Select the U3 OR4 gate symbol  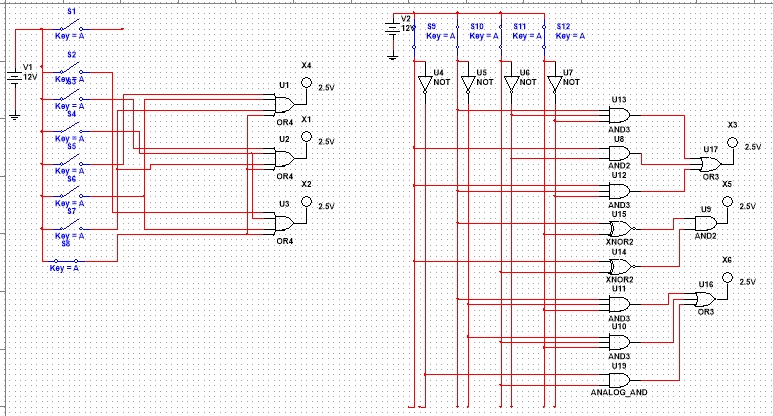pos(284,224)
